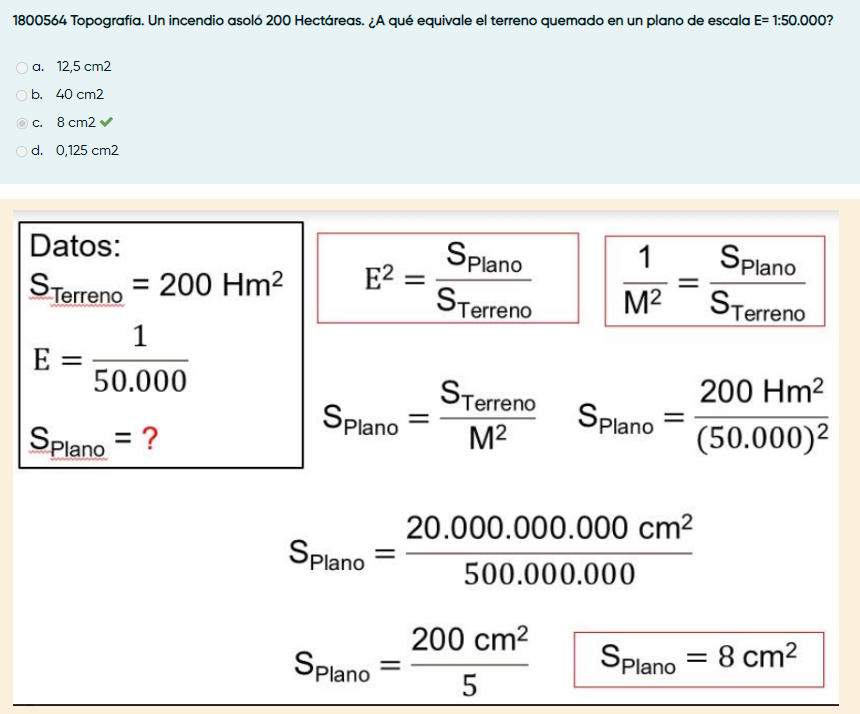The image size is (860, 714).
Task: Click the answer label "0,125 cm2"
Action: click(x=87, y=151)
